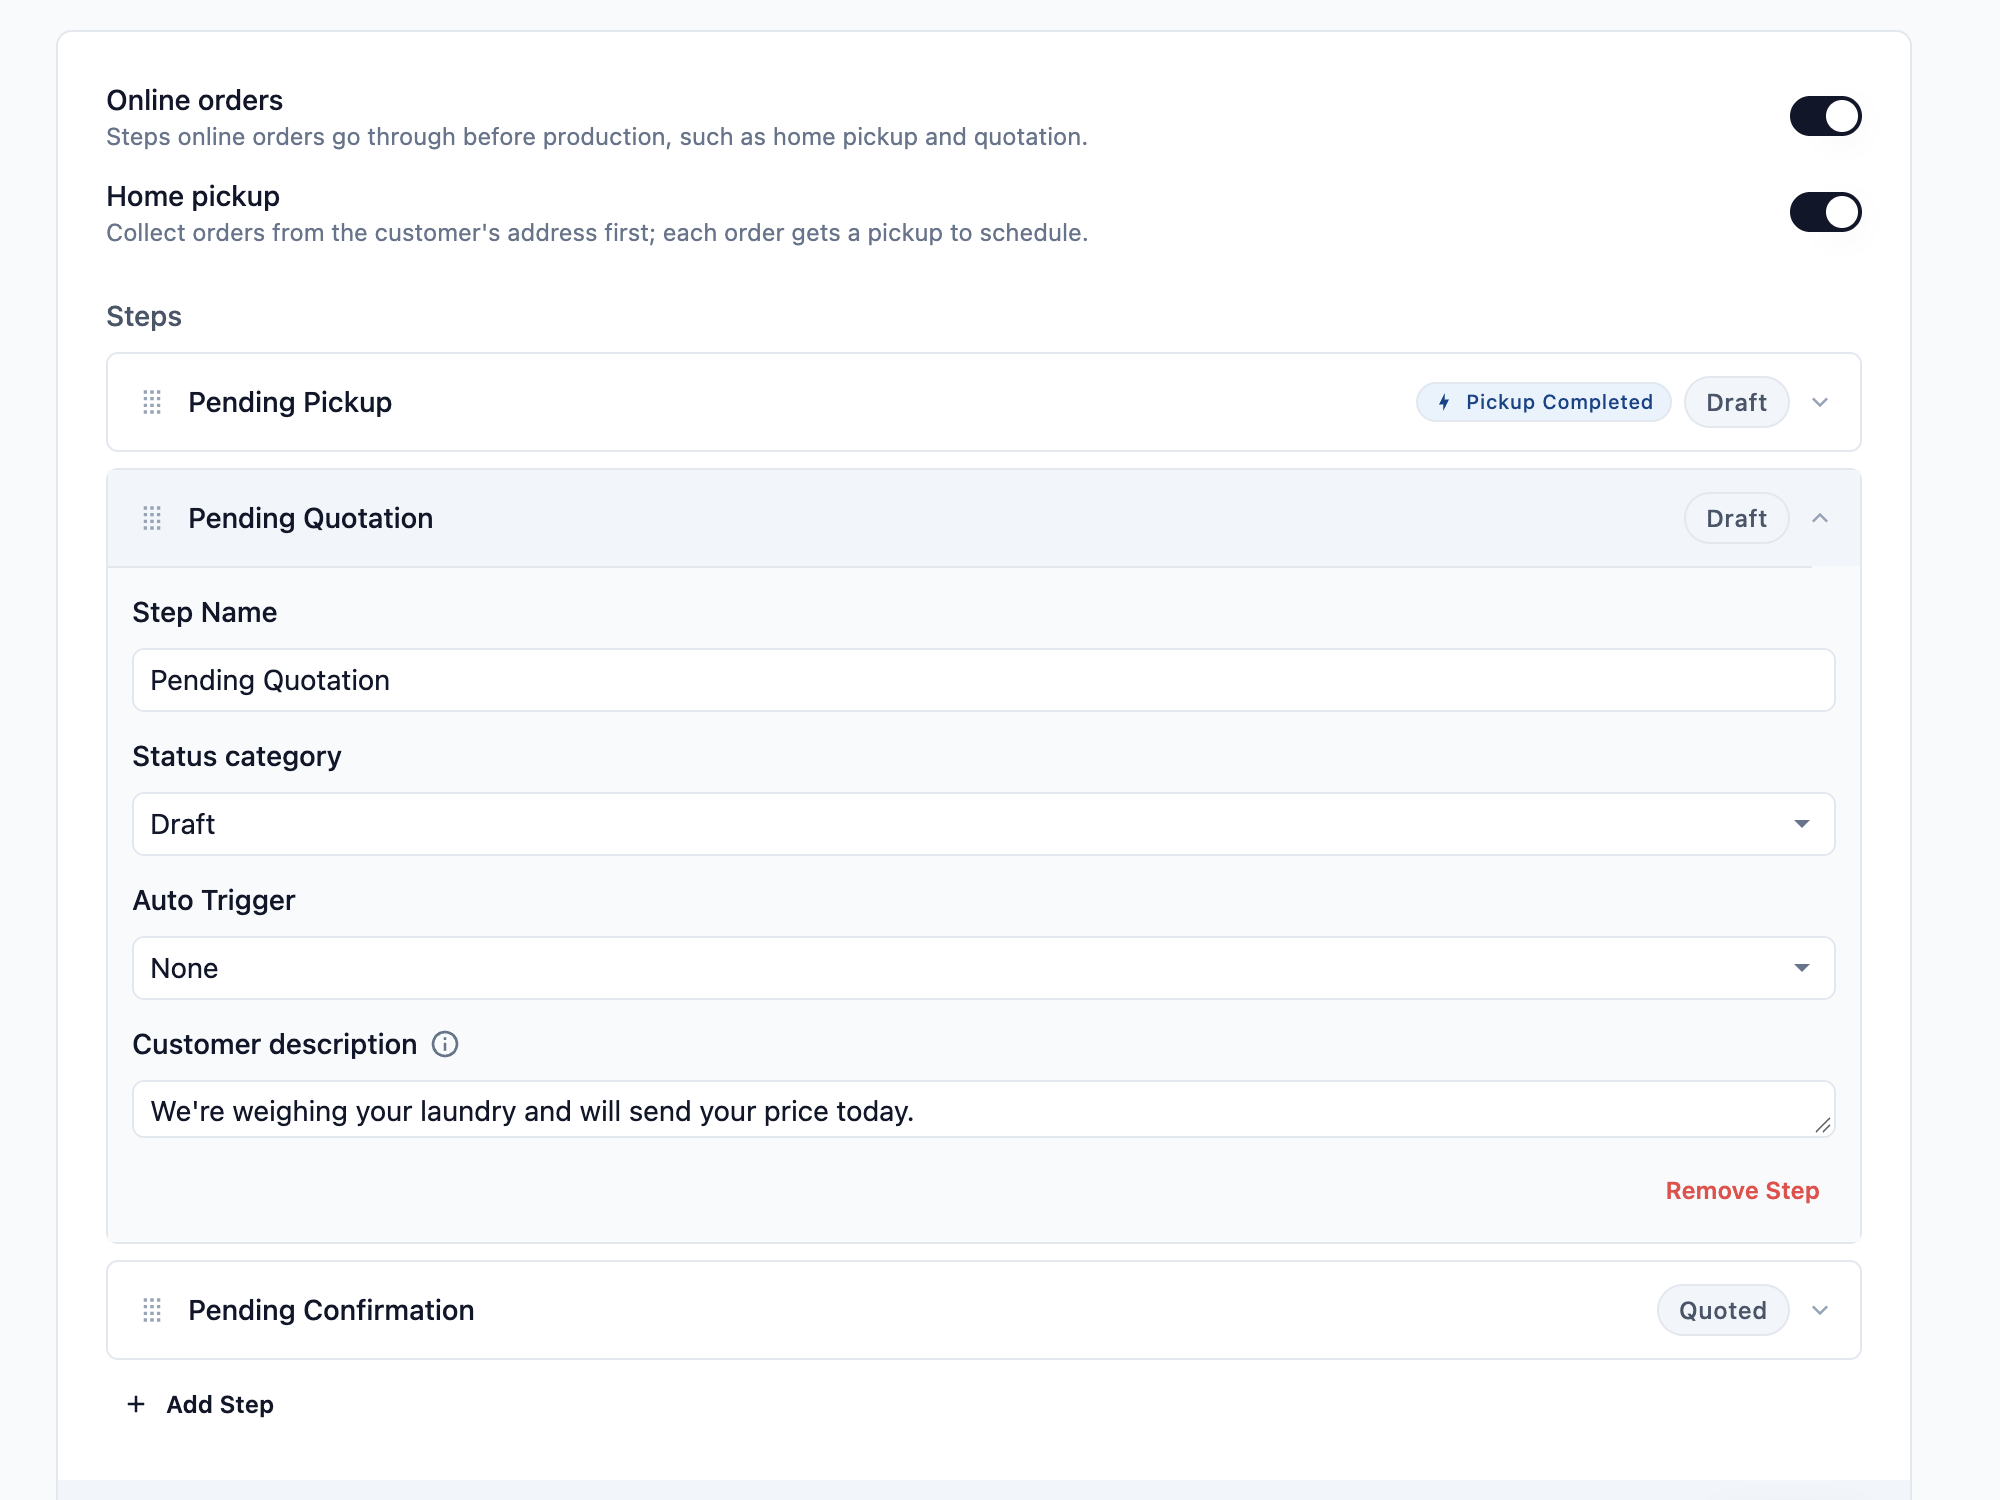Viewport: 2000px width, 1500px height.
Task: Grab the Pending Pickup drag handle
Action: pyautogui.click(x=152, y=402)
